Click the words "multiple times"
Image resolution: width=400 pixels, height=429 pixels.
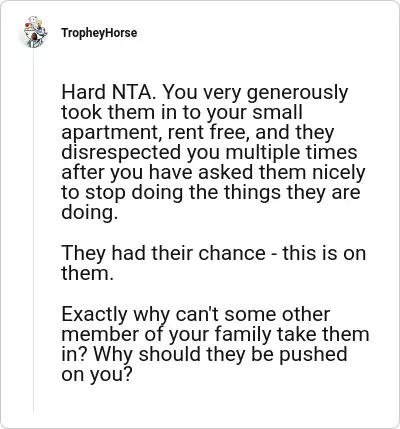click(291, 153)
